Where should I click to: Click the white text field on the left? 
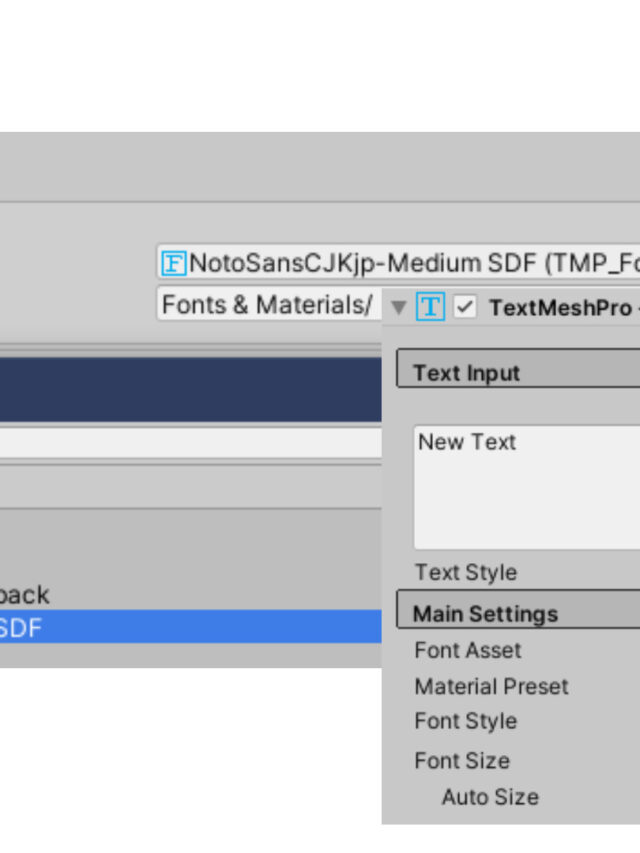pos(190,444)
